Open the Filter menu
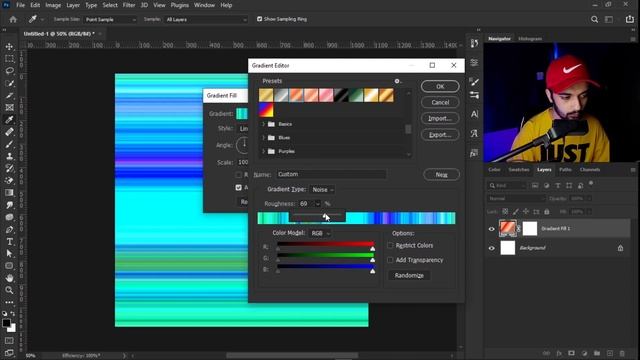Image resolution: width=640 pixels, height=360 pixels. tap(129, 5)
